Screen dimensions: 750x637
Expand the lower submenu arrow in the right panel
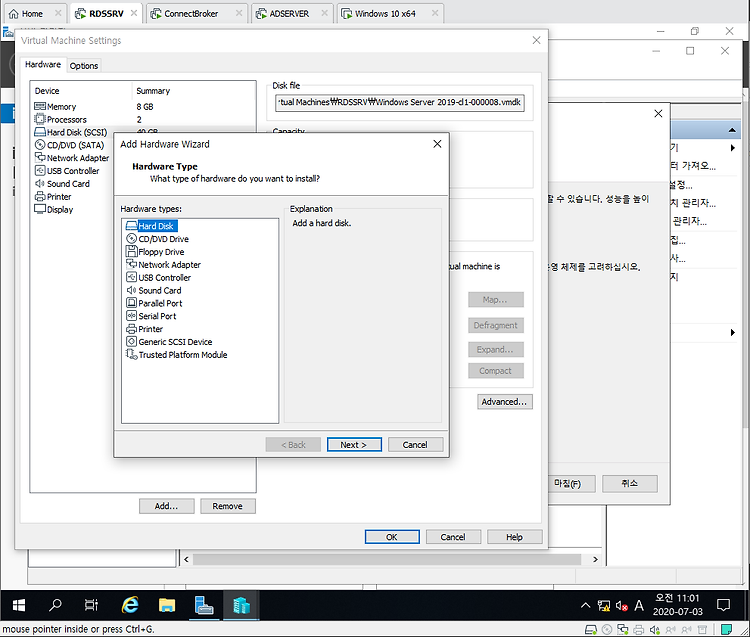pos(732,332)
